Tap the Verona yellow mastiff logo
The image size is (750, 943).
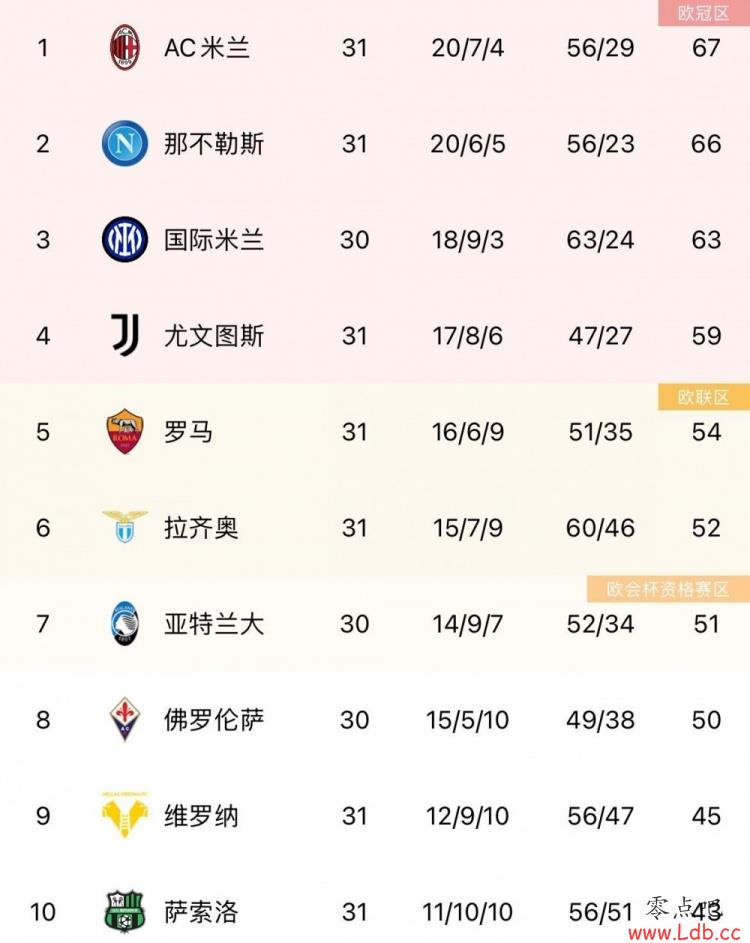click(x=124, y=815)
